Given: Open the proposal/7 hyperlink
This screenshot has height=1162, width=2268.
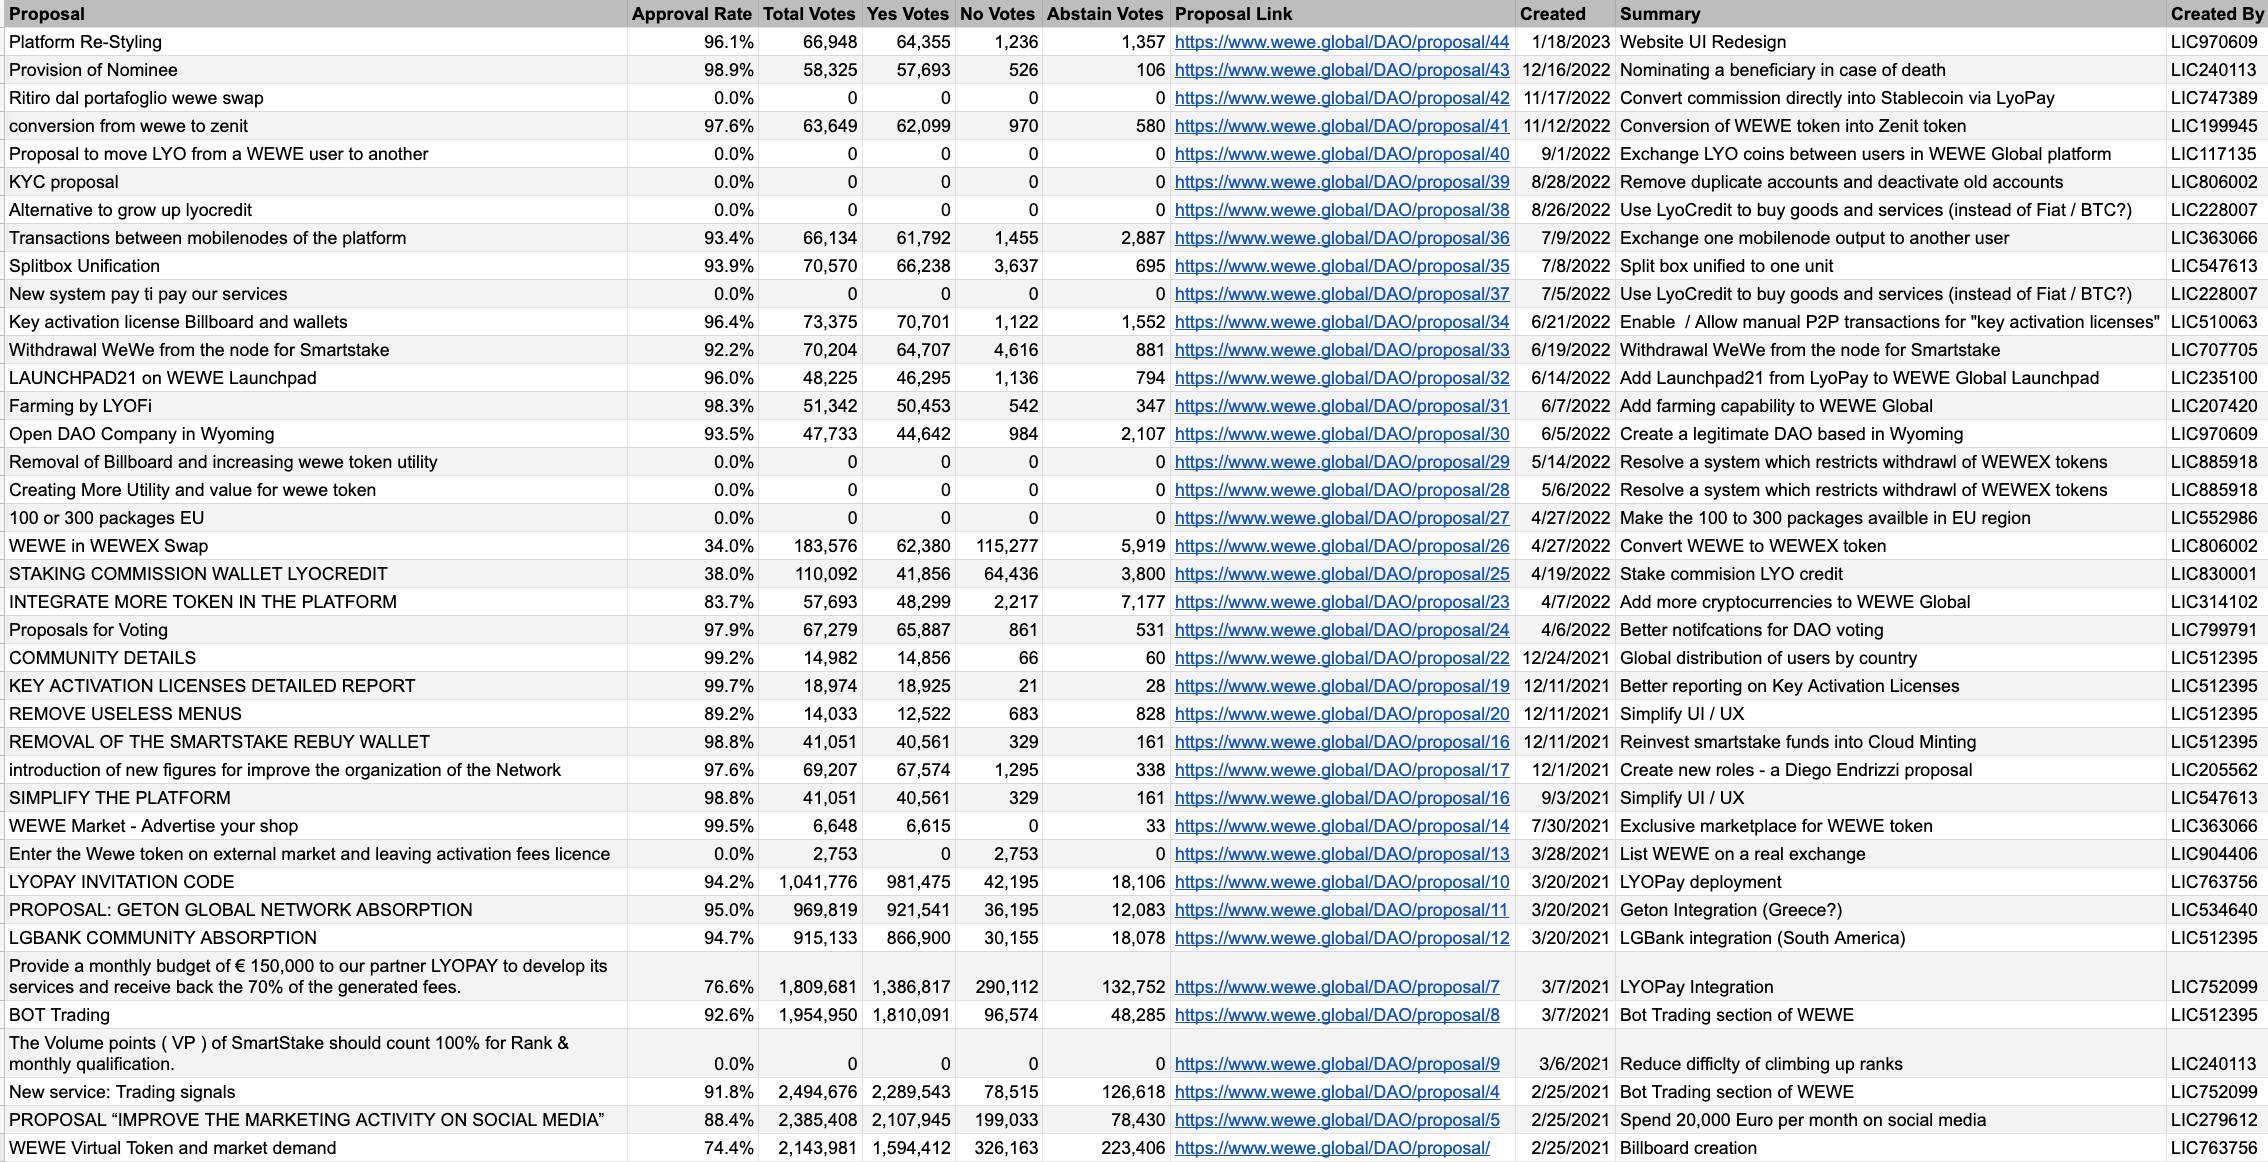Looking at the screenshot, I should 1336,987.
